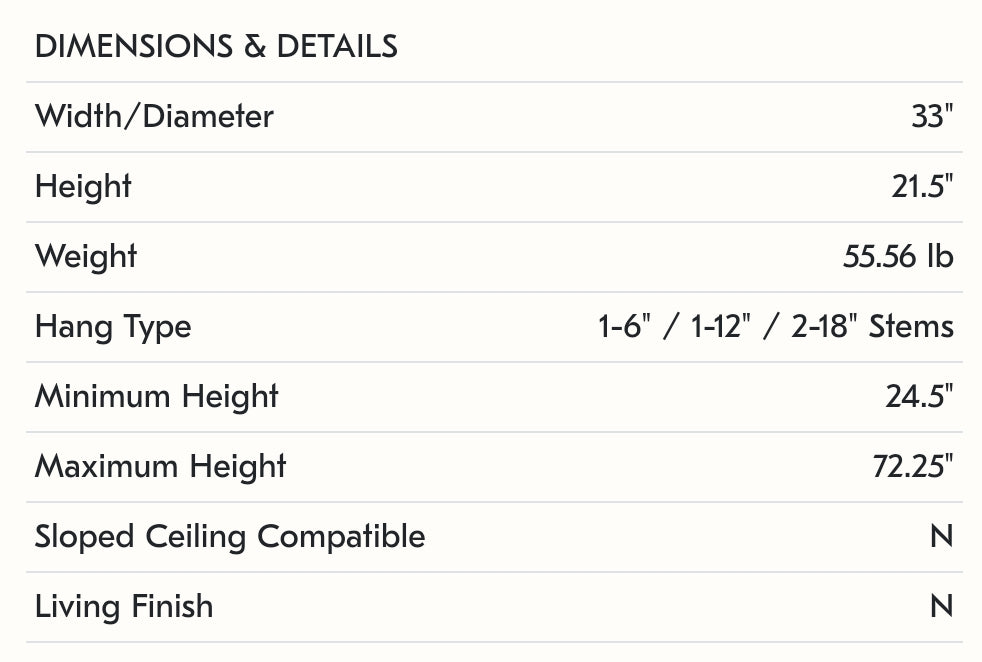Select the Weight row label

coord(86,257)
